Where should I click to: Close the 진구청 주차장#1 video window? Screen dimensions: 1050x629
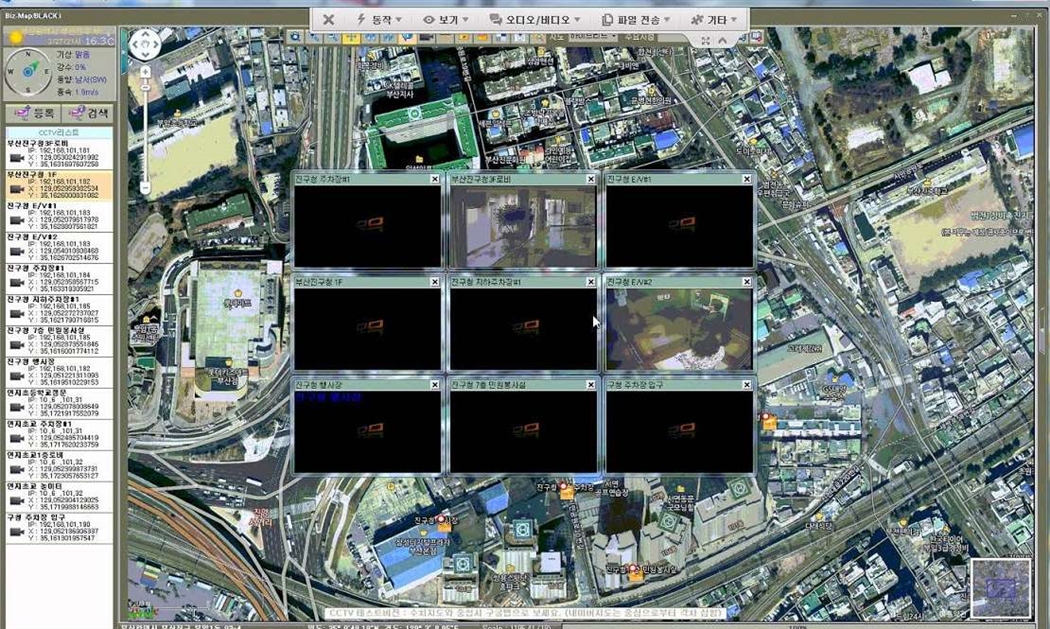(435, 179)
